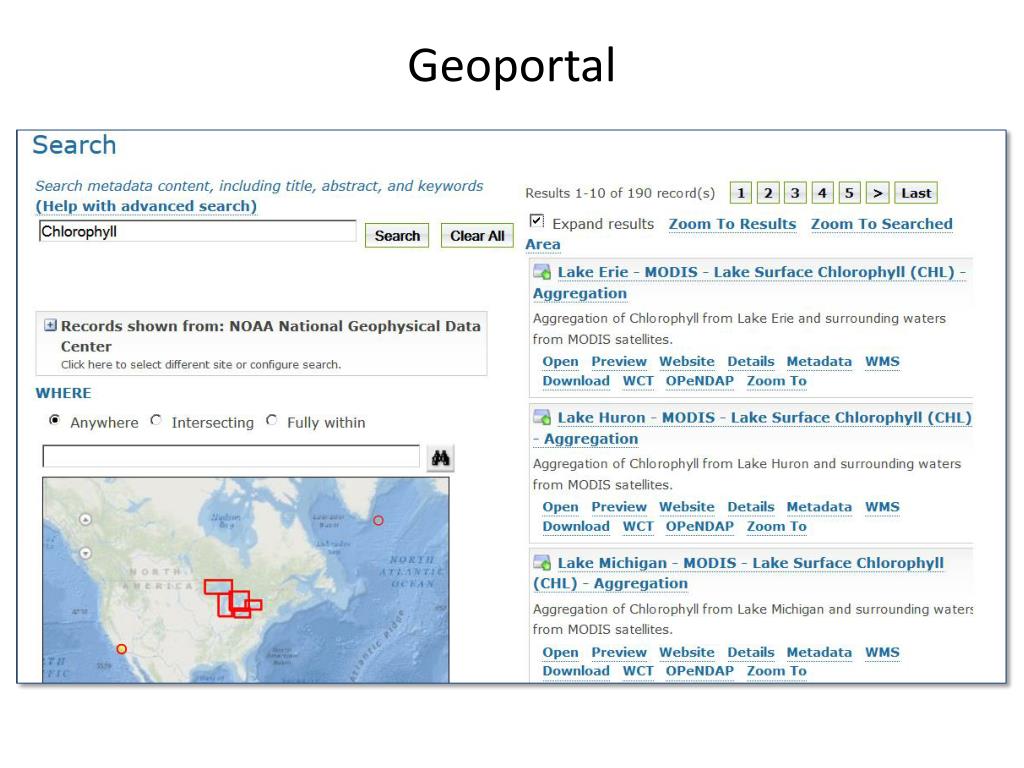Viewport: 1024px width, 768px height.
Task: Select the Fully within radio option
Action: point(272,420)
